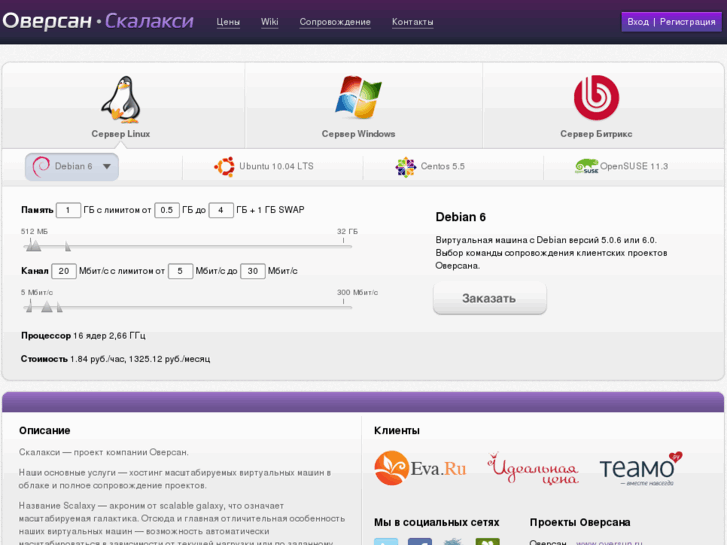Open the Debian 6 version dropdown arrow
Viewport: 727px width, 545px height.
(107, 167)
